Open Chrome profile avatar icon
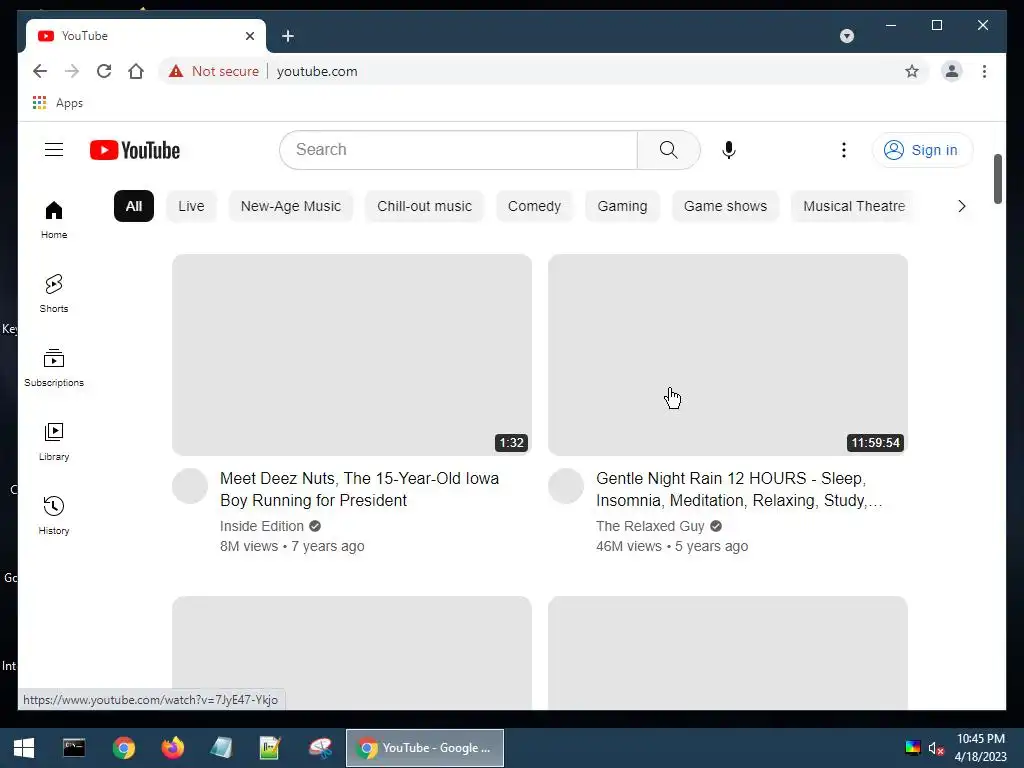 click(x=952, y=71)
